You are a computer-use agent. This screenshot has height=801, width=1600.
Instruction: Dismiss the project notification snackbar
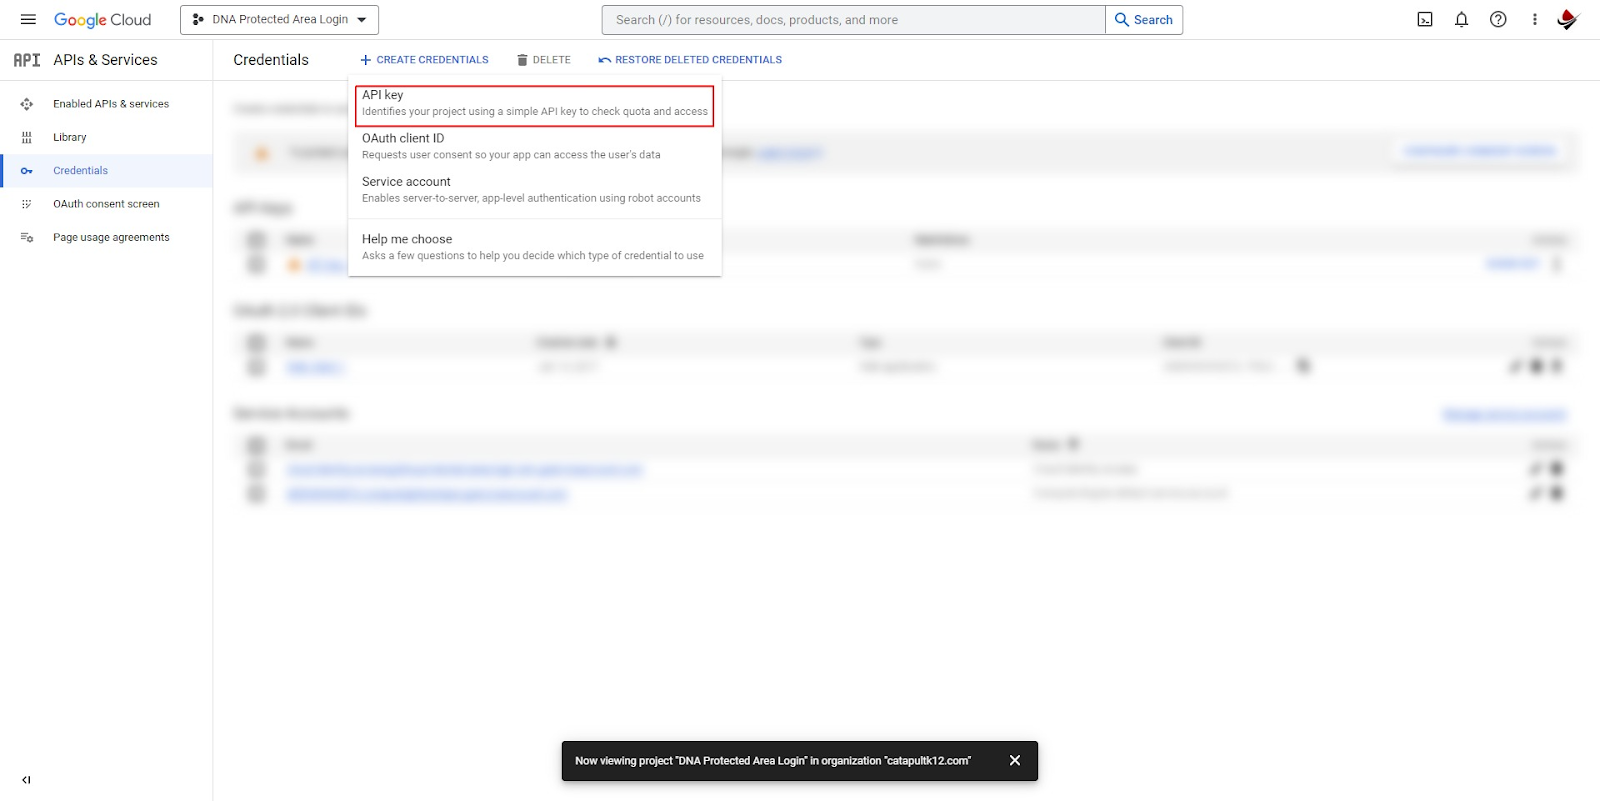click(x=1015, y=761)
